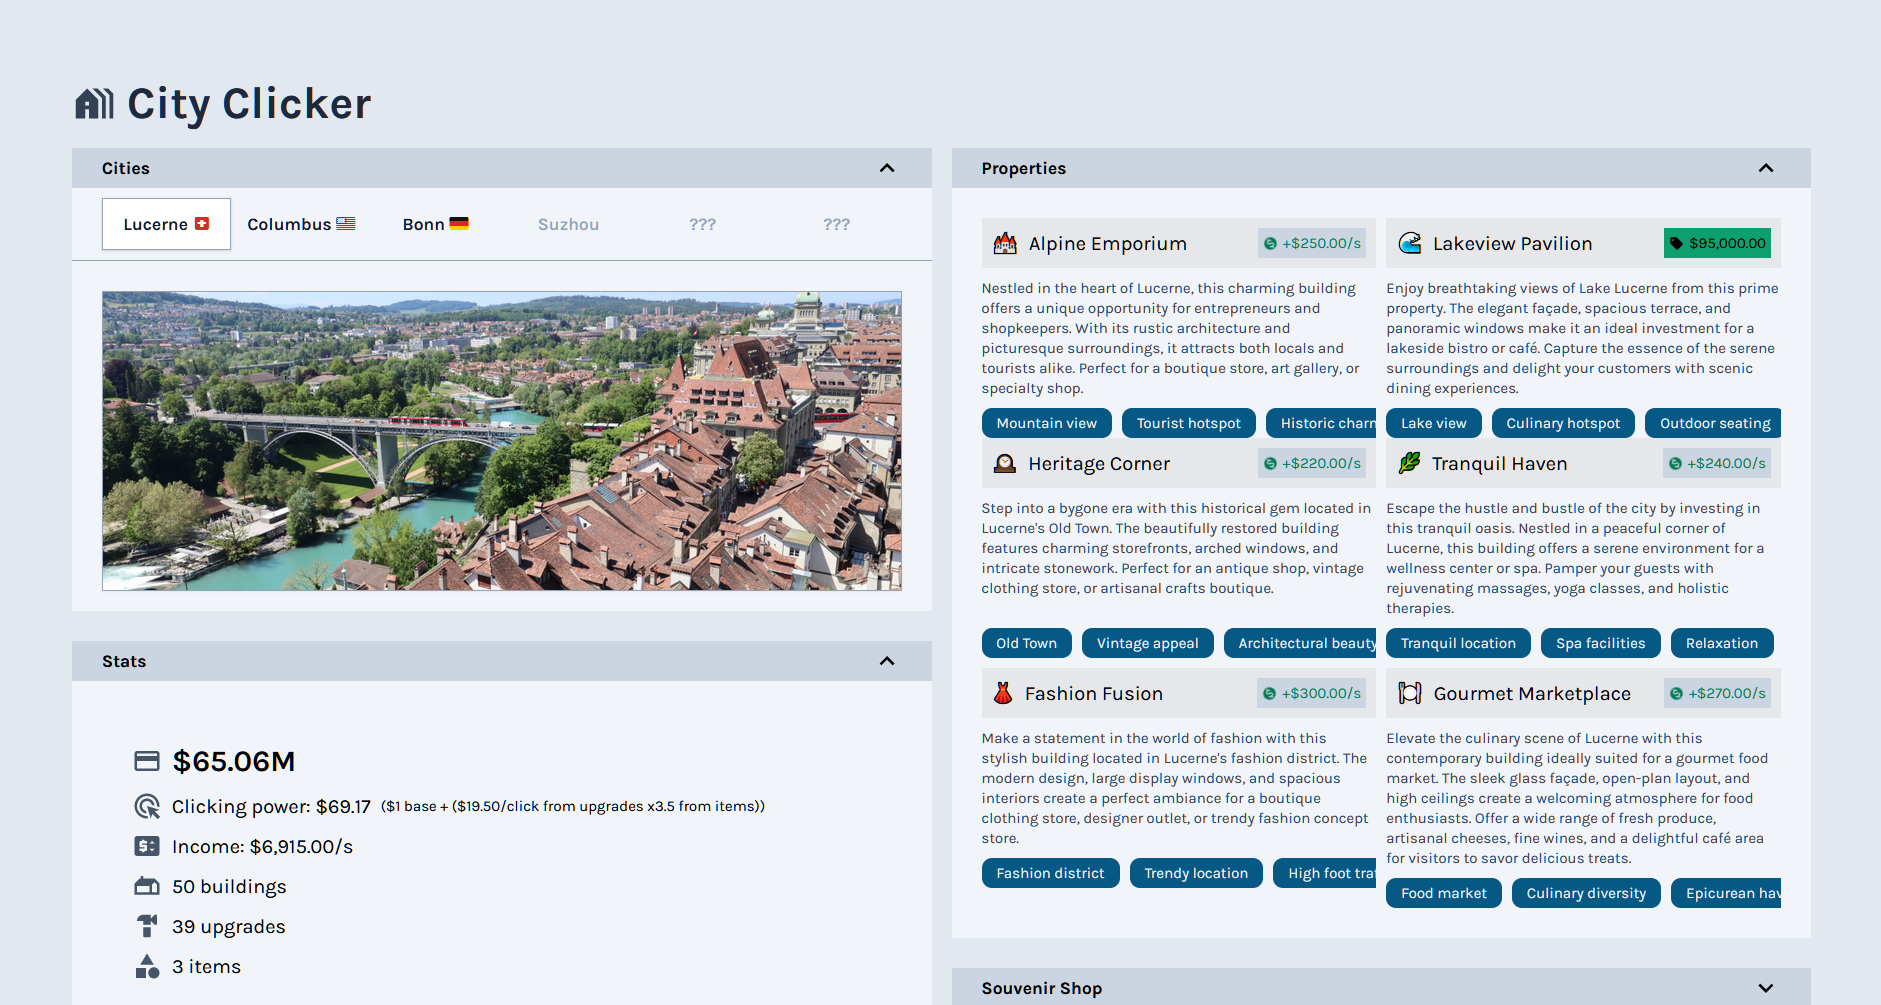The height and width of the screenshot is (1005, 1881).
Task: Expand the Souvenir Shop section
Action: 1766,988
